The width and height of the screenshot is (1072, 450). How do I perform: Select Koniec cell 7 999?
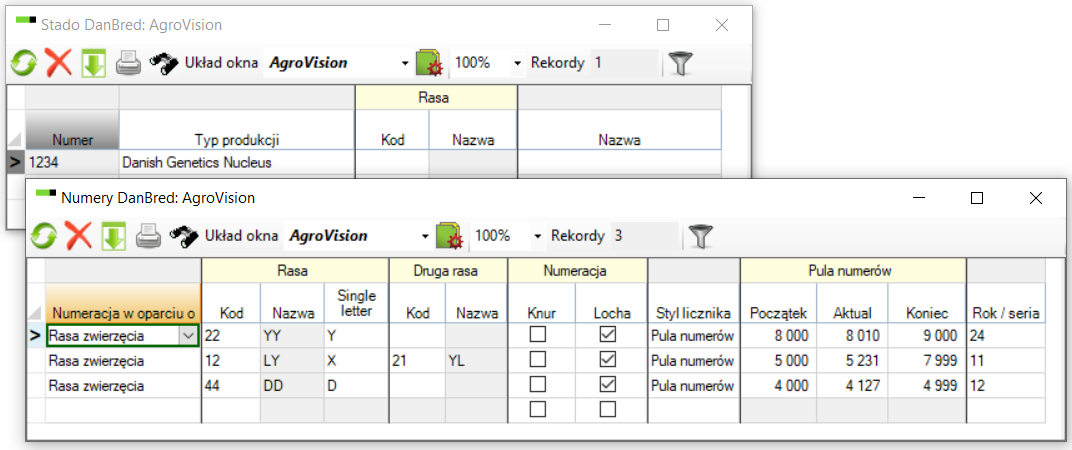click(927, 360)
